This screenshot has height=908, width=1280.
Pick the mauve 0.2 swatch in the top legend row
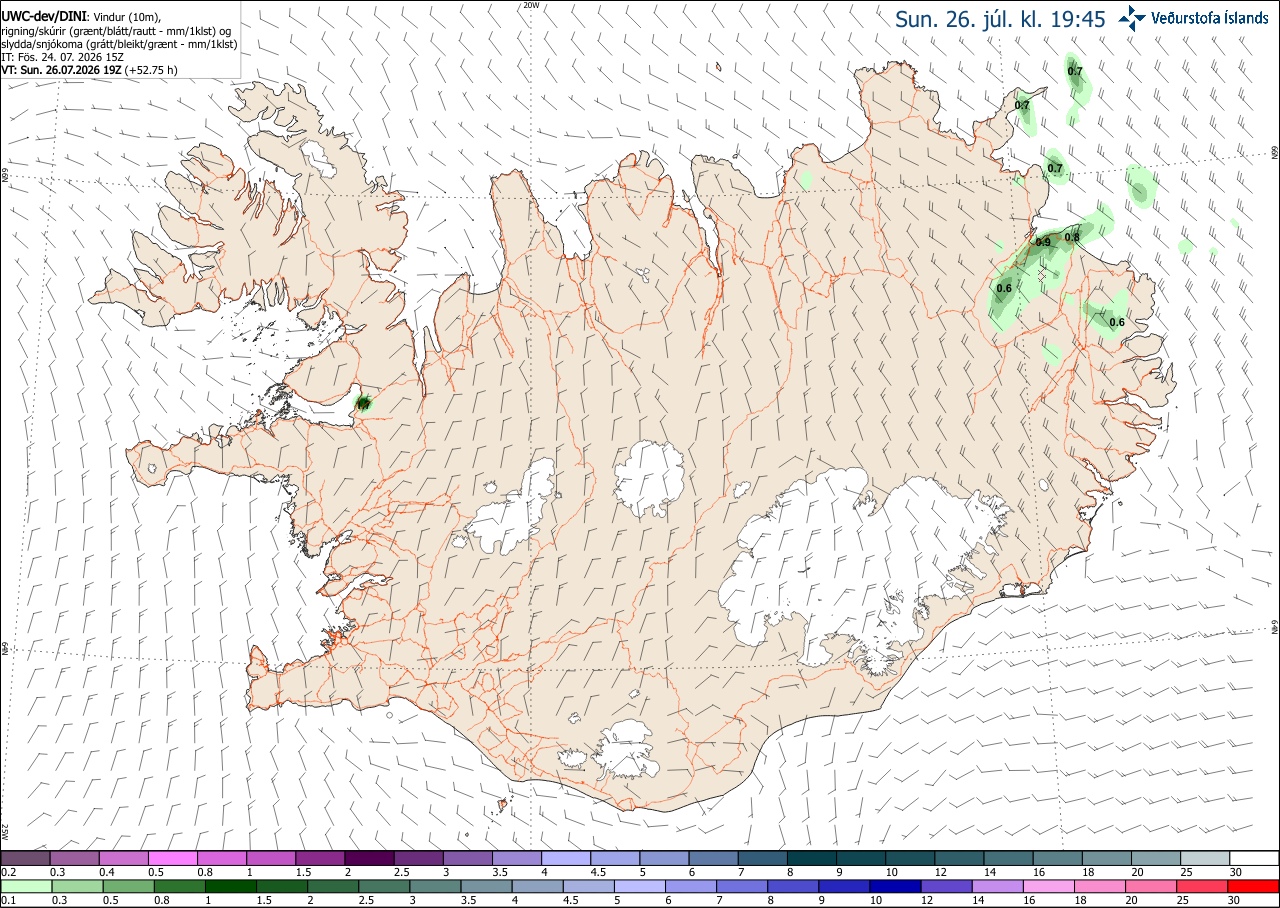25,858
